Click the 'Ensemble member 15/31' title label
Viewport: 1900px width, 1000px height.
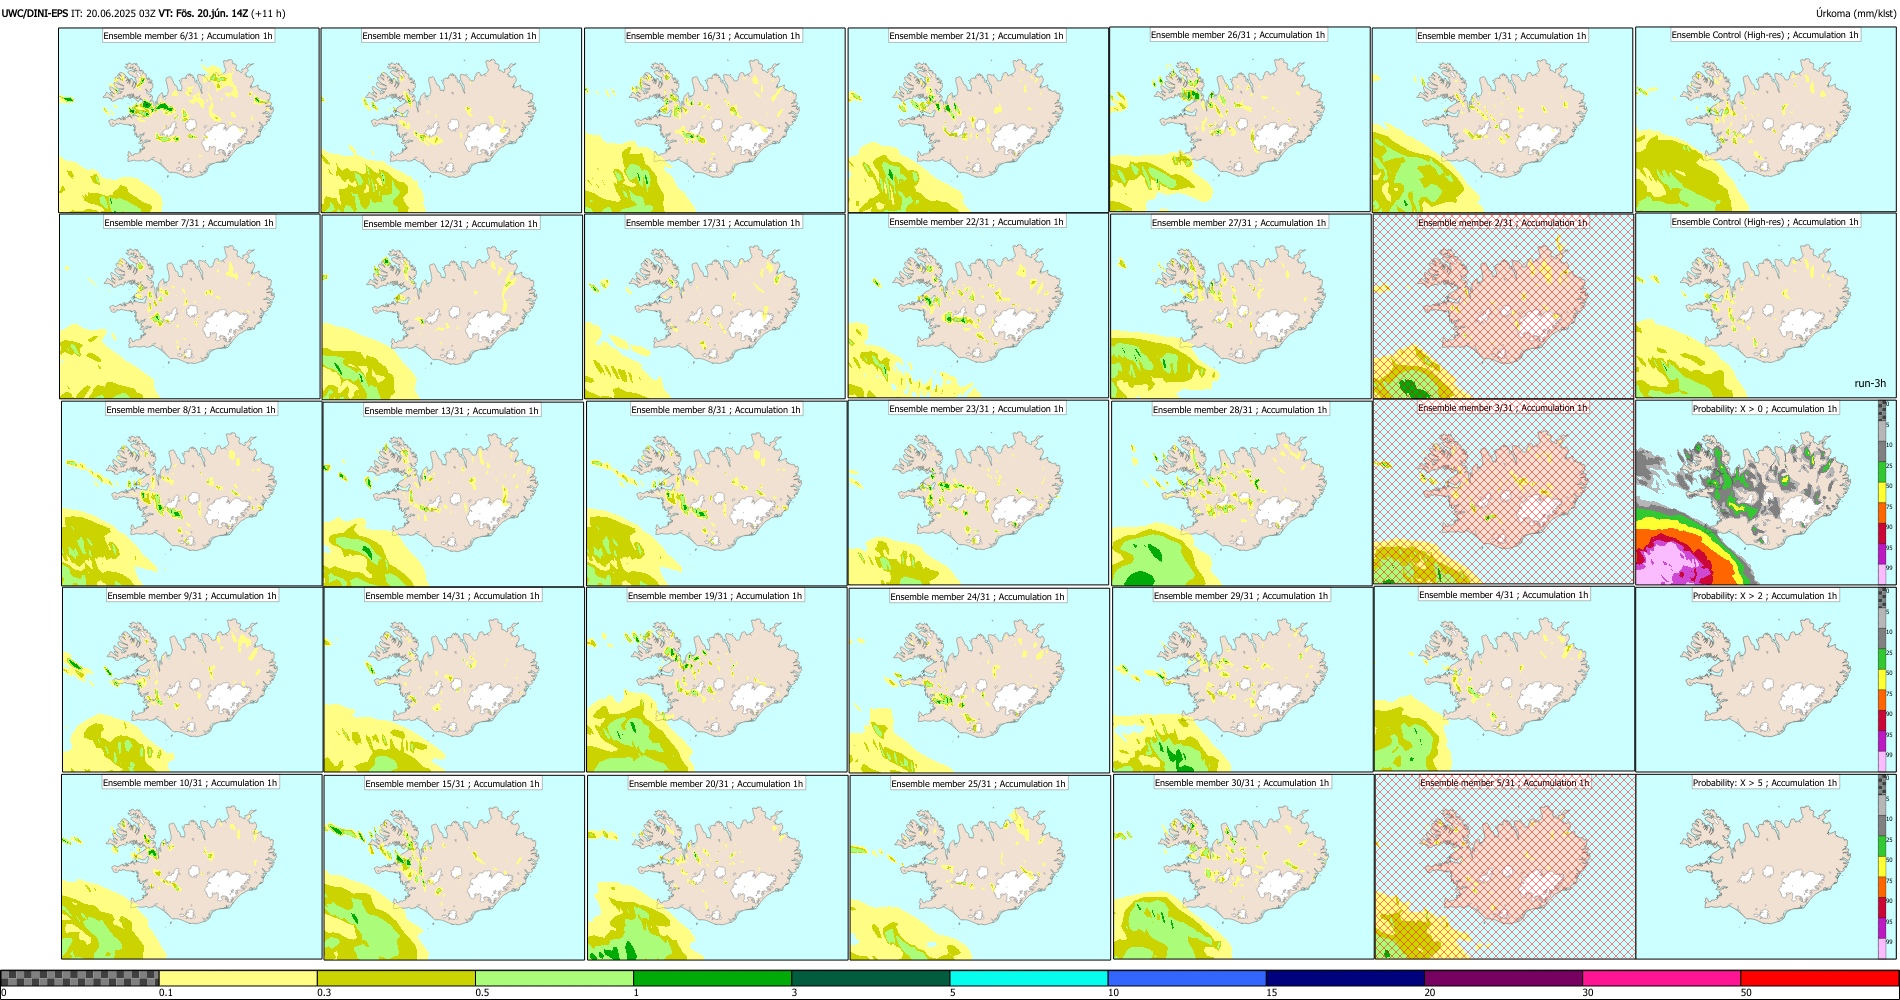click(452, 784)
